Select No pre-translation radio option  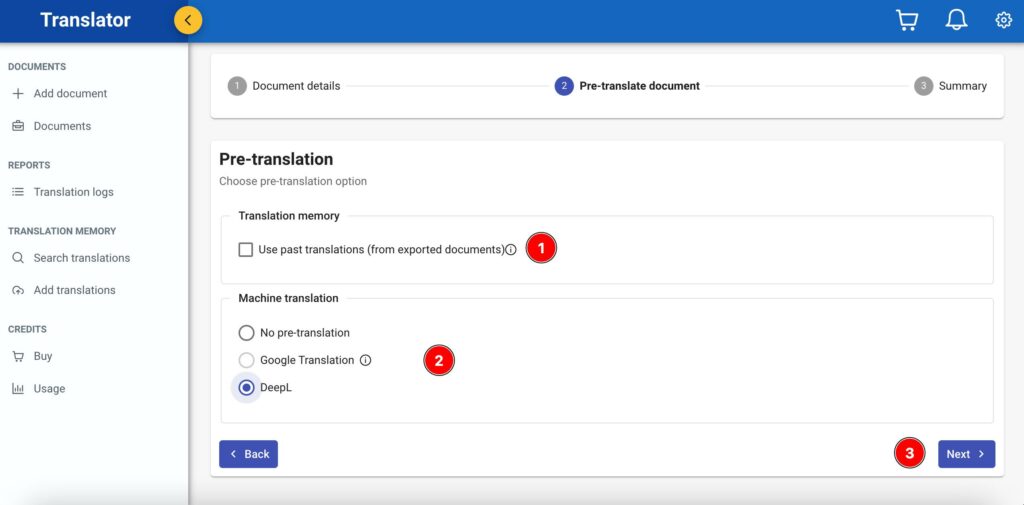pyautogui.click(x=246, y=333)
